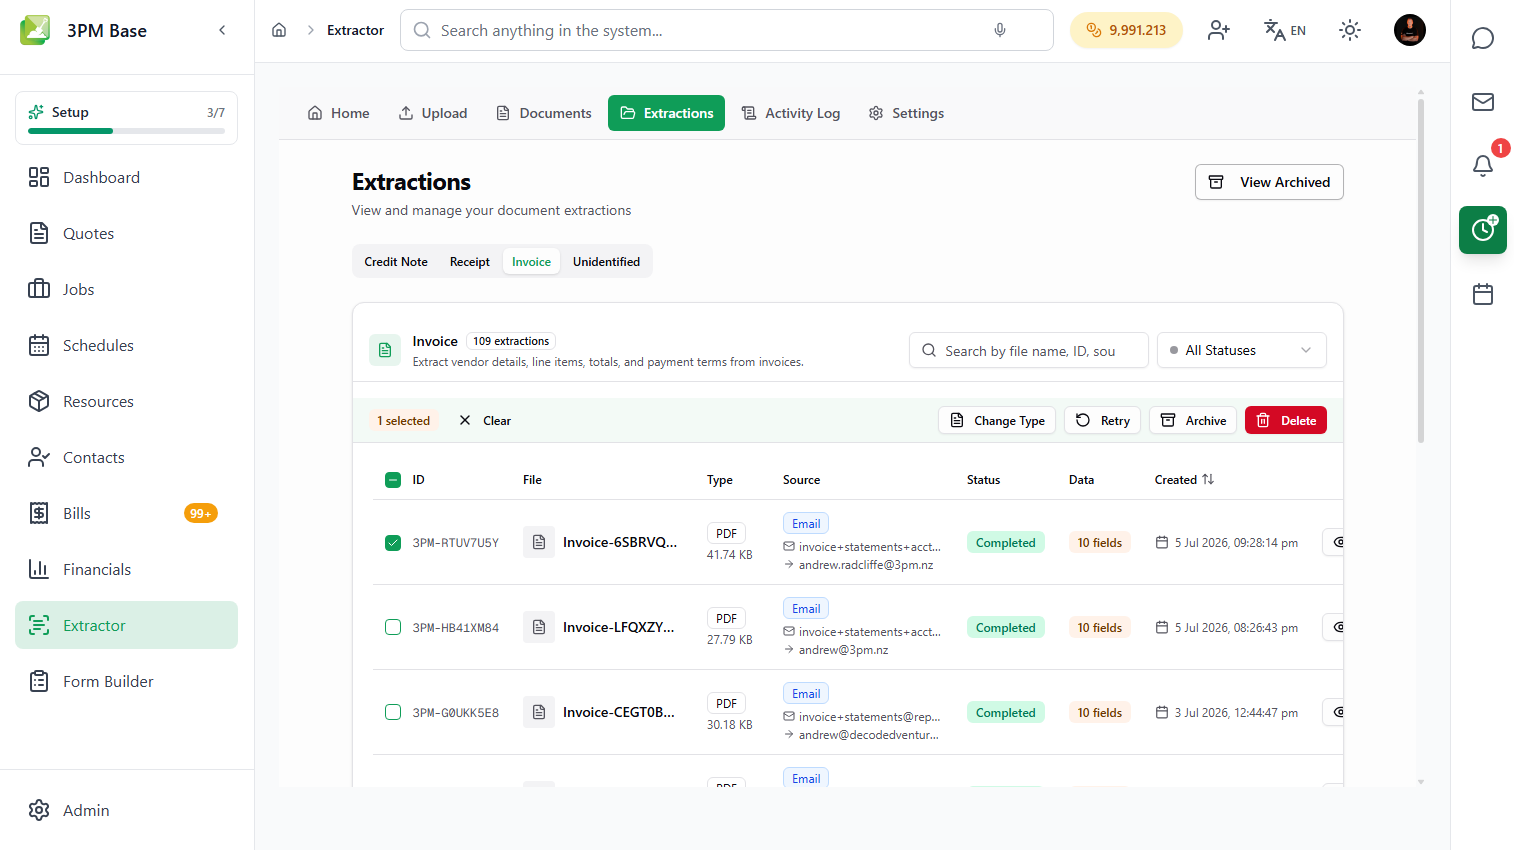
Task: Toggle light/dark theme sun icon
Action: tap(1350, 30)
